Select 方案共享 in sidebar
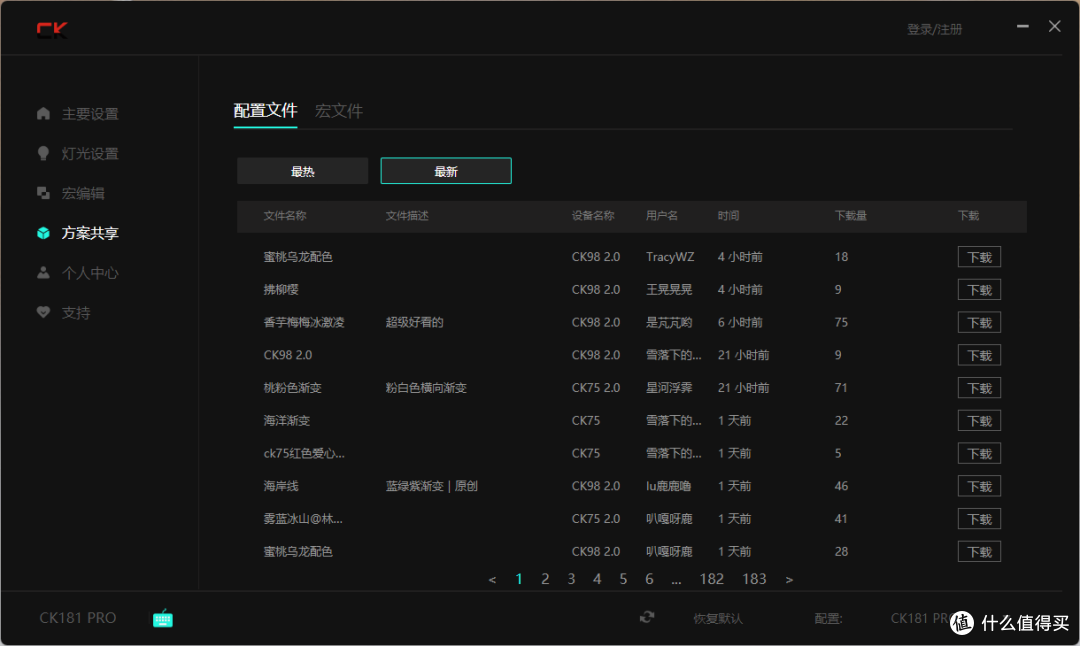The image size is (1080, 646). click(90, 233)
